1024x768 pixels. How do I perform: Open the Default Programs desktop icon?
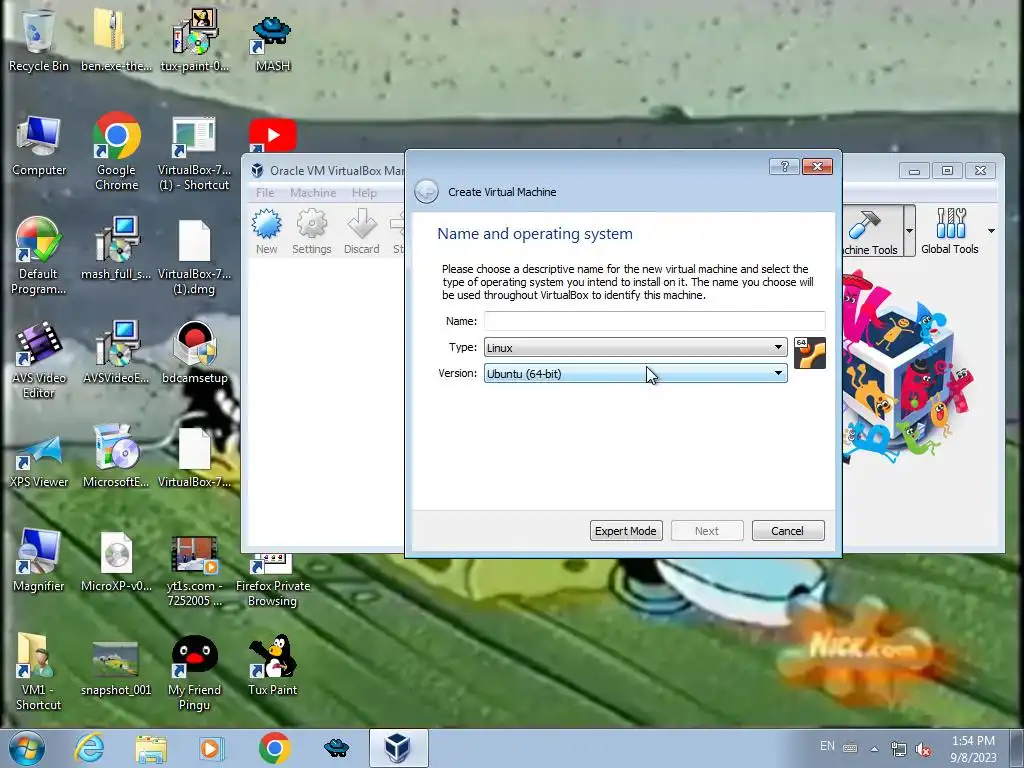38,255
